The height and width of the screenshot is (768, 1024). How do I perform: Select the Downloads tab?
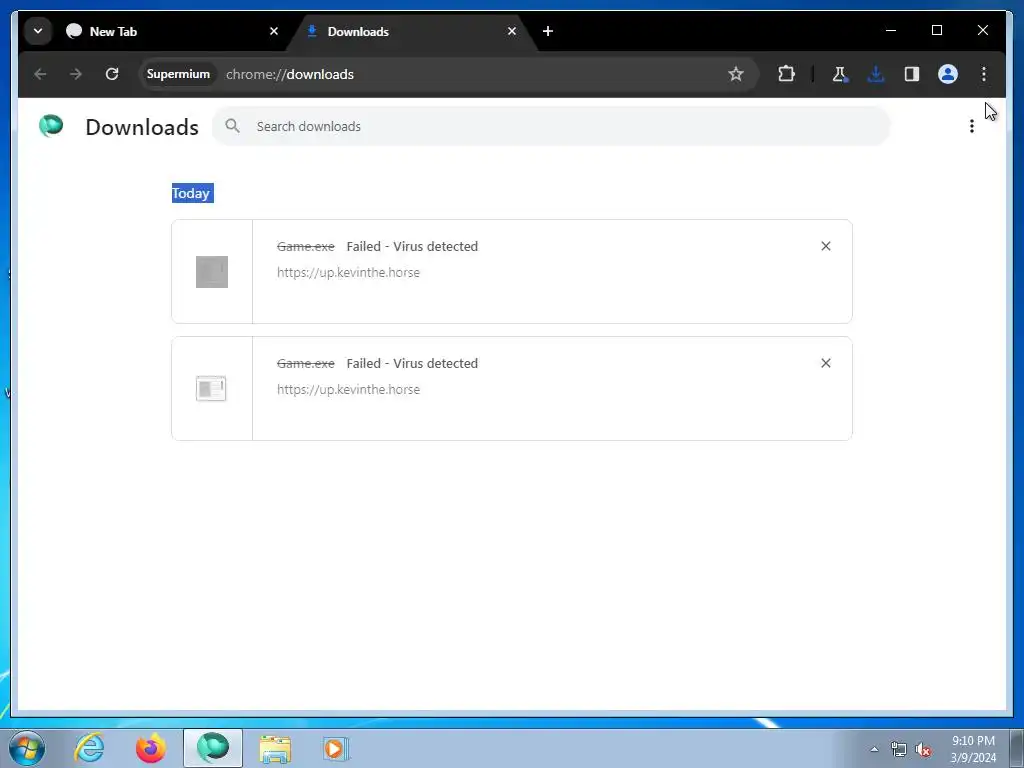click(x=412, y=31)
